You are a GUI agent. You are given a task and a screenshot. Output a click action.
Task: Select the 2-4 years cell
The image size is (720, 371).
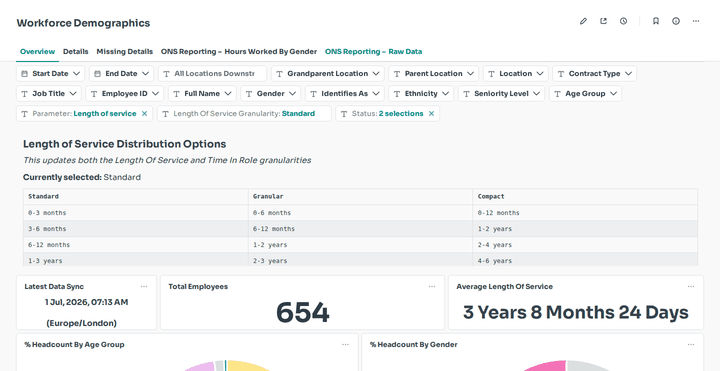click(585, 245)
